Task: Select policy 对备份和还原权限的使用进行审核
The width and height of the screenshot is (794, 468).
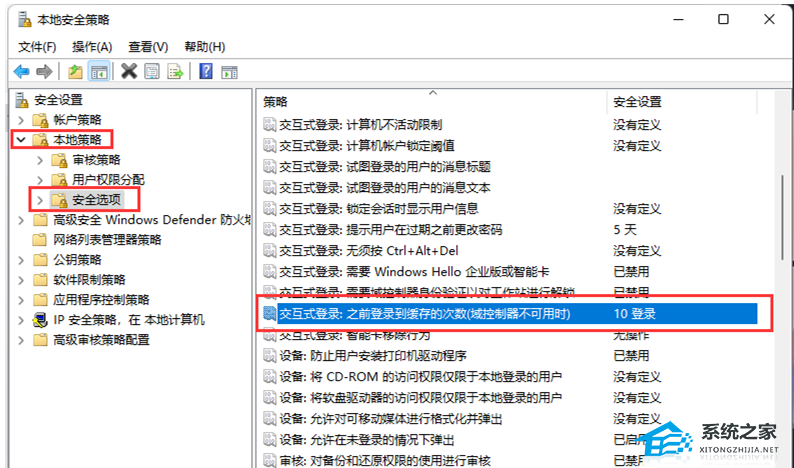Action: pos(385,460)
